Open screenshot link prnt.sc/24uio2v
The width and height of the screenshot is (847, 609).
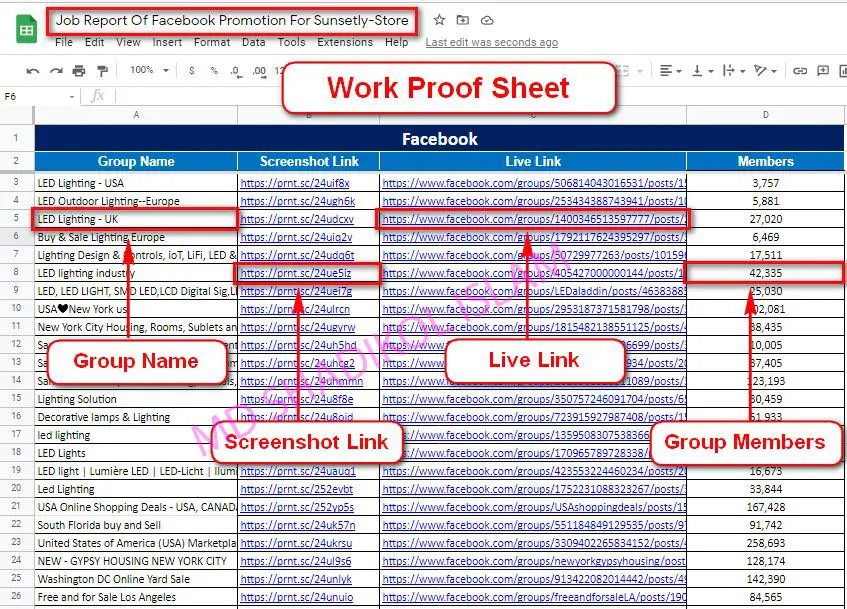(296, 237)
